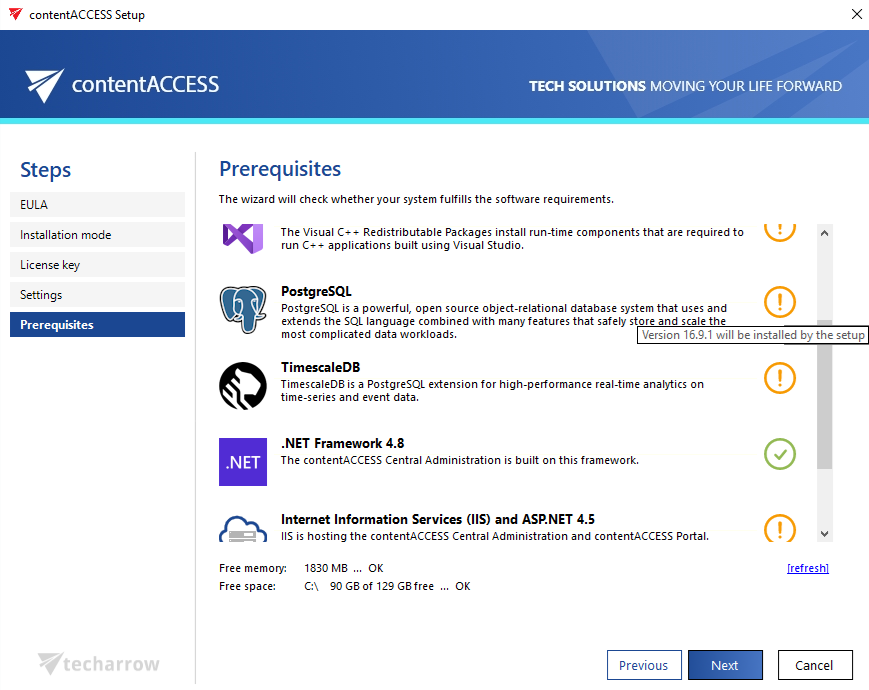This screenshot has height=690, width=869.
Task: Click the contentACCESS paper plane logo
Action: 45,86
